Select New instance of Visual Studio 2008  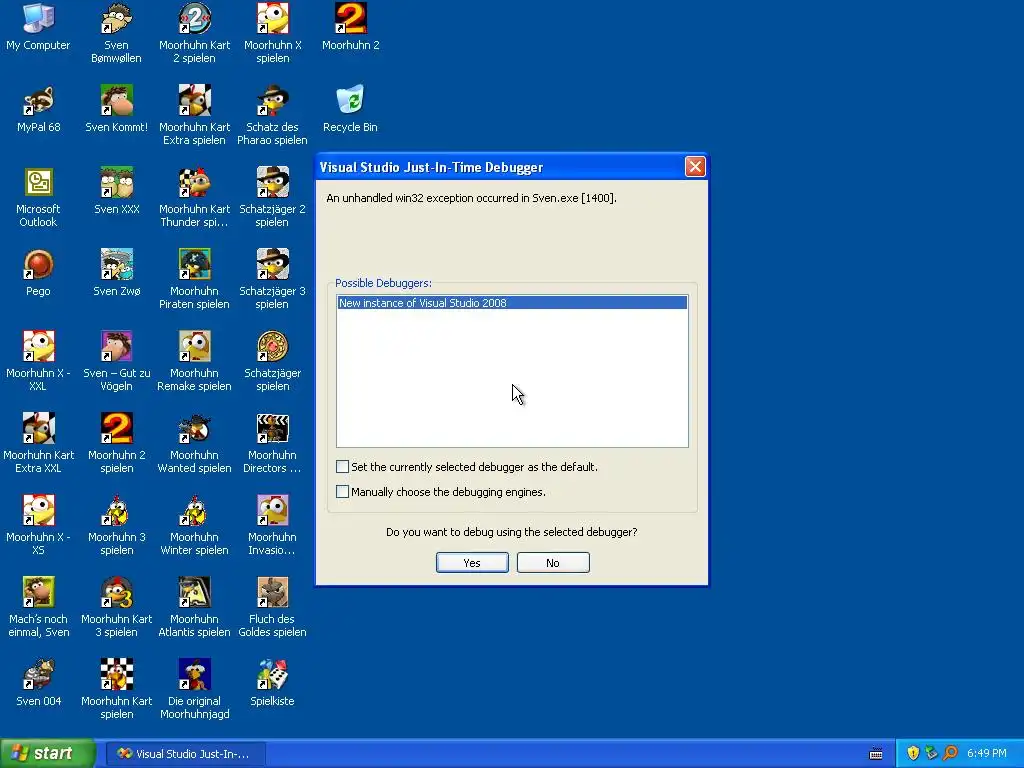click(x=512, y=303)
